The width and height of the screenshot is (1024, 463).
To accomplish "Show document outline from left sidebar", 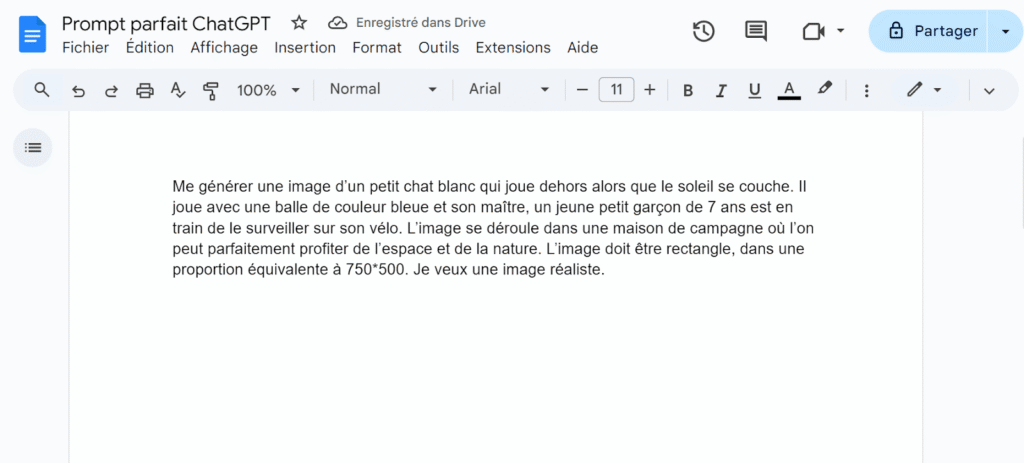I will [x=33, y=148].
